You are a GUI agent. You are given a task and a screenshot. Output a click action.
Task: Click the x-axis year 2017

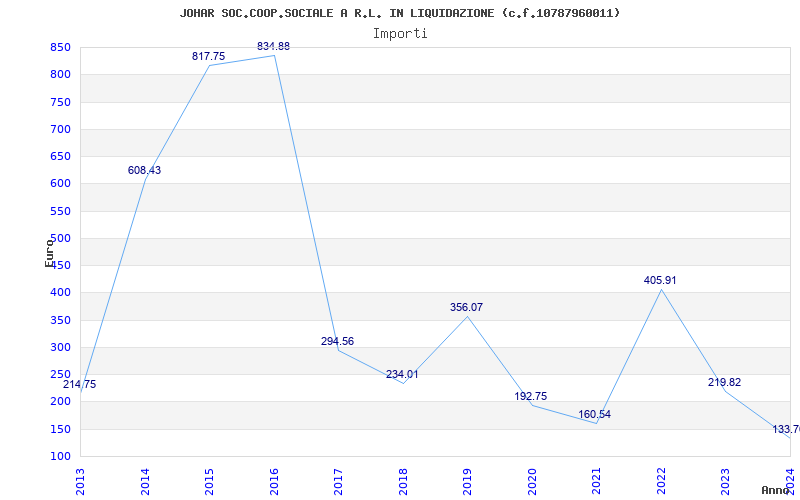click(338, 481)
